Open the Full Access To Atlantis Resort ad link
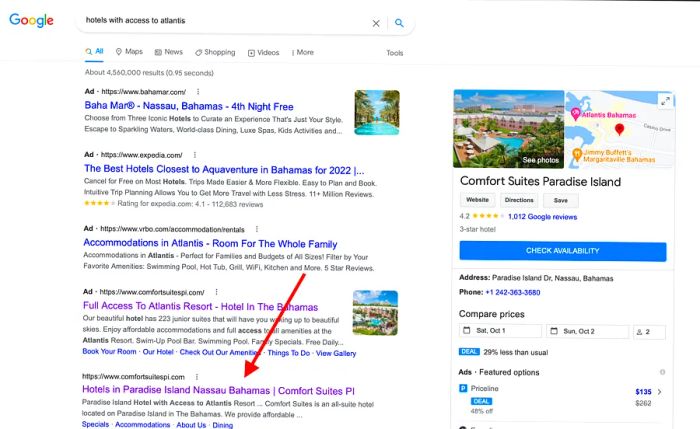The width and height of the screenshot is (700, 429). point(200,306)
